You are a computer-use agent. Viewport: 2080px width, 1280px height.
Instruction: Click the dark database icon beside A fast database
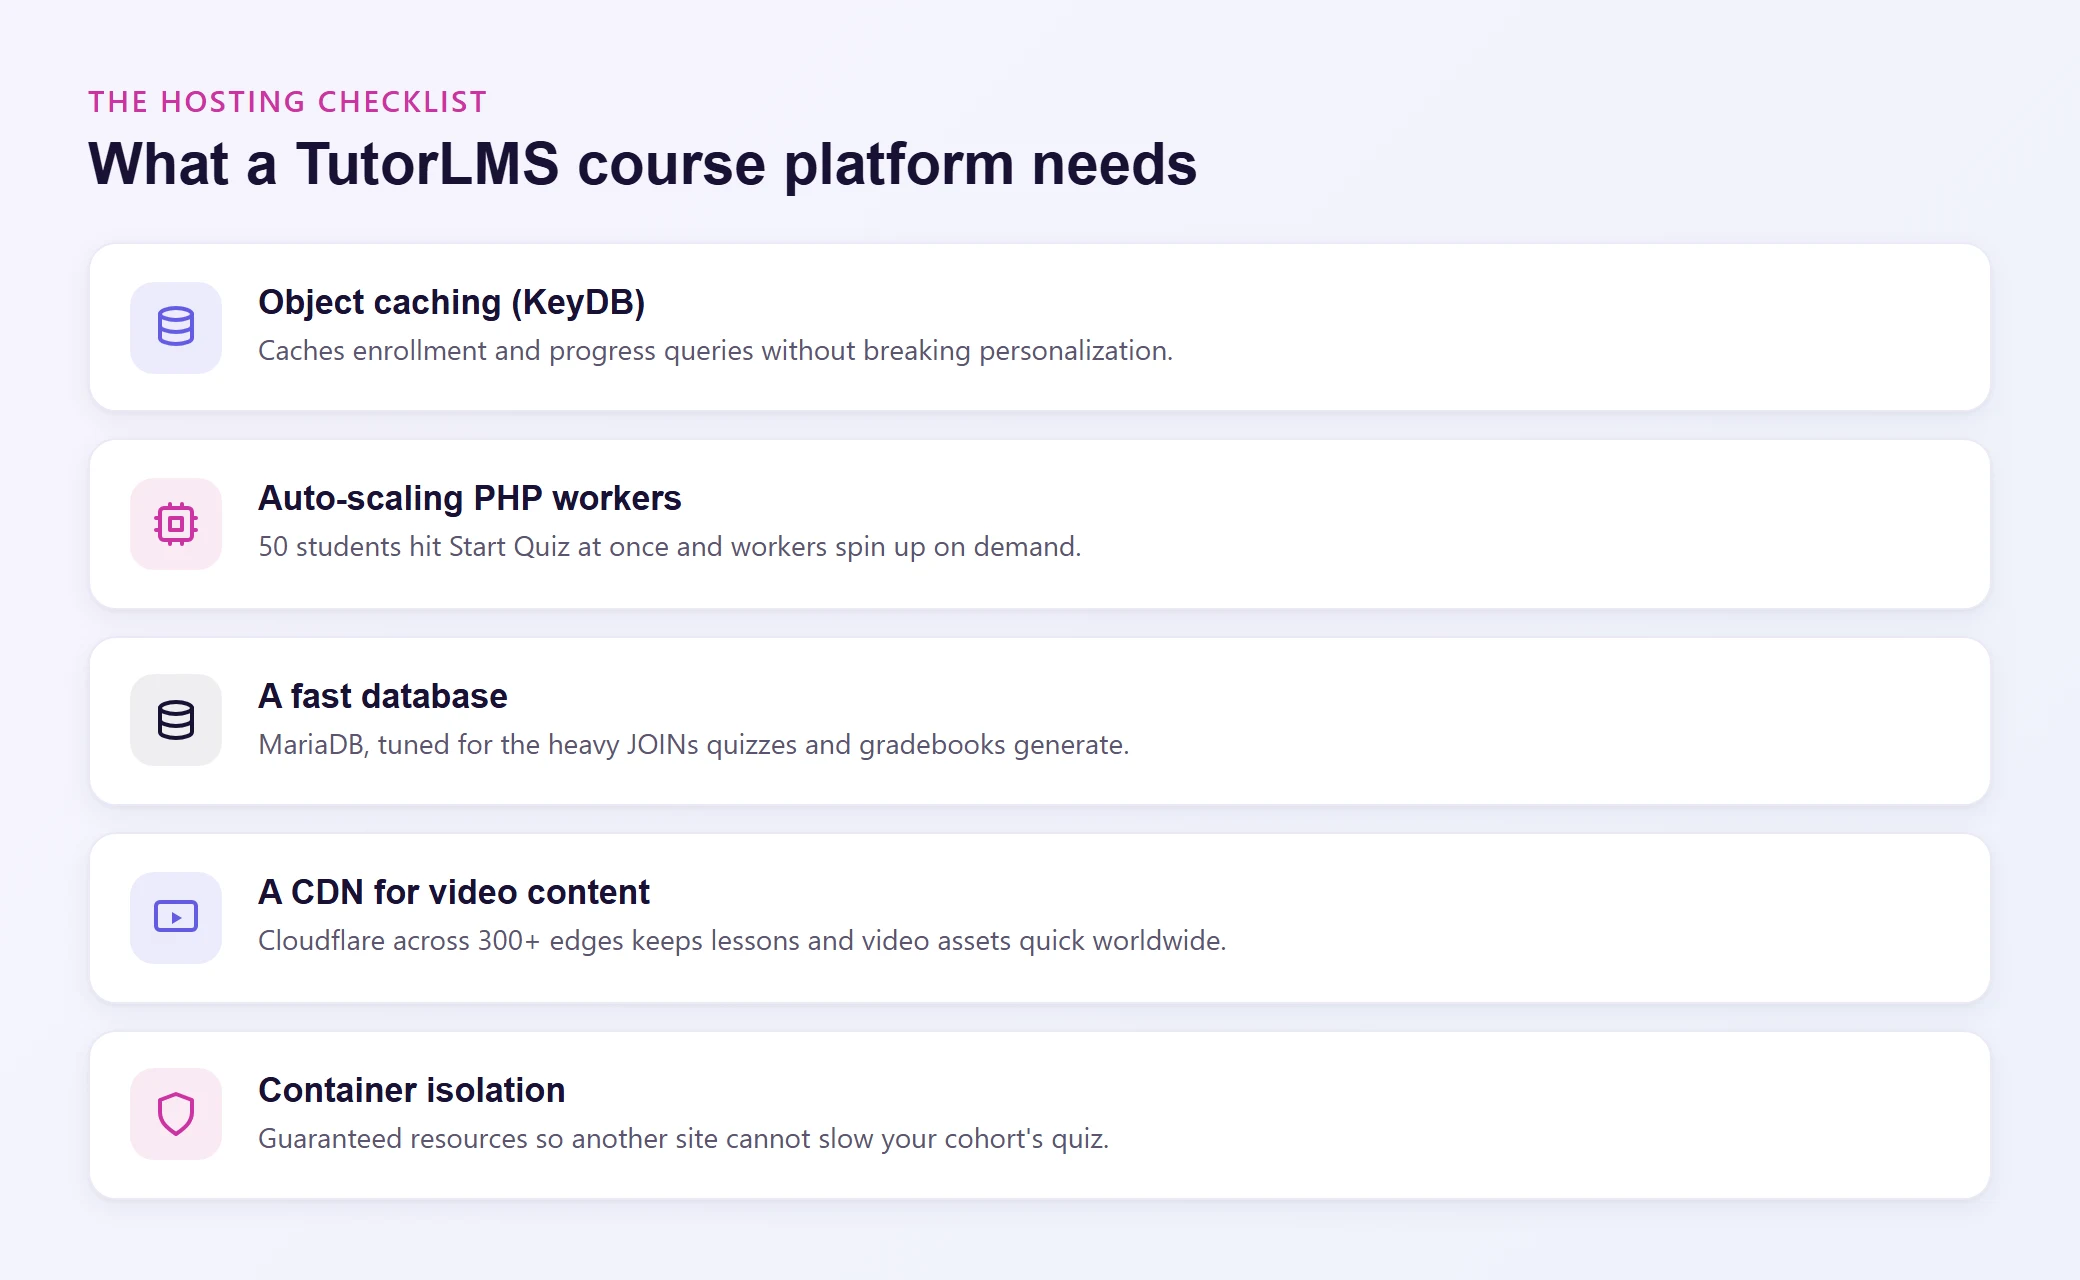coord(176,720)
